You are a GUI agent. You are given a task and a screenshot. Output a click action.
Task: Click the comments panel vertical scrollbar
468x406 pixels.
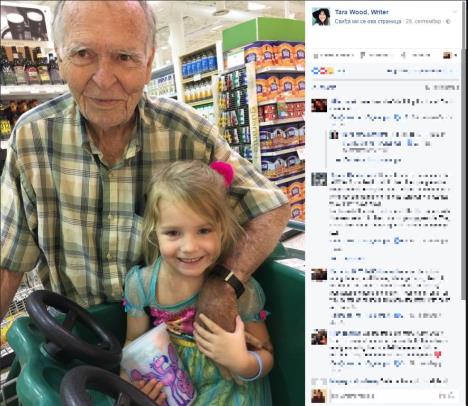(x=463, y=150)
